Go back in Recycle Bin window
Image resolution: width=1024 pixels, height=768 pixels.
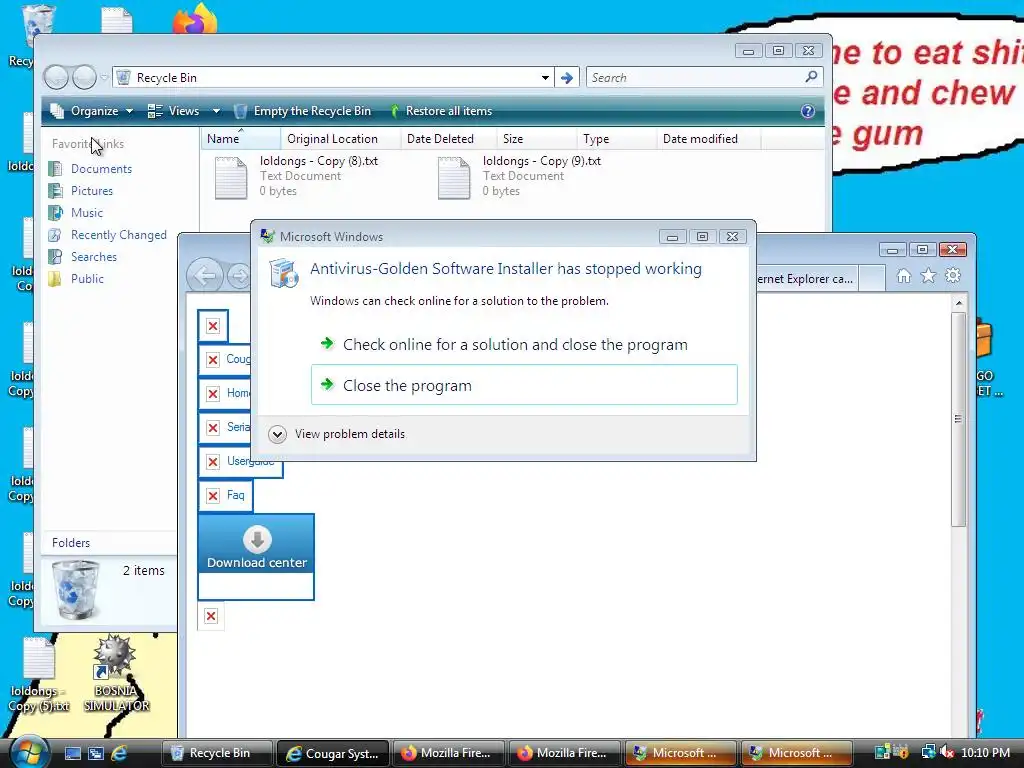click(56, 78)
